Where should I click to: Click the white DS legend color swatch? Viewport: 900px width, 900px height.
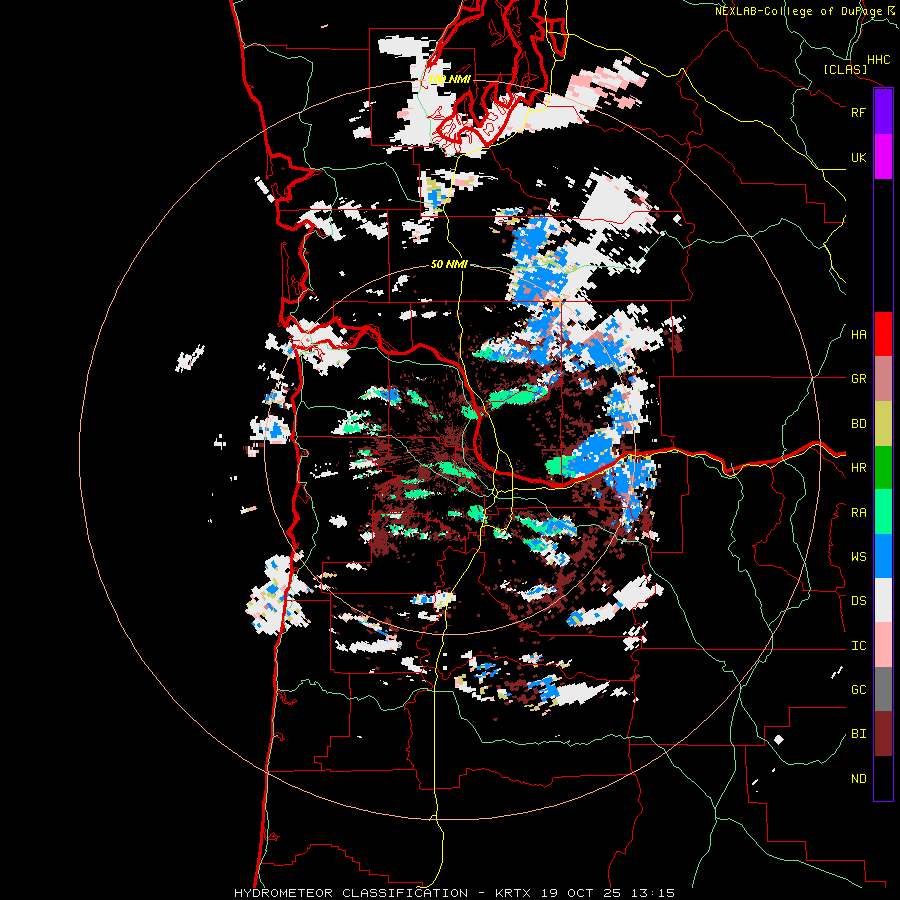[883, 600]
